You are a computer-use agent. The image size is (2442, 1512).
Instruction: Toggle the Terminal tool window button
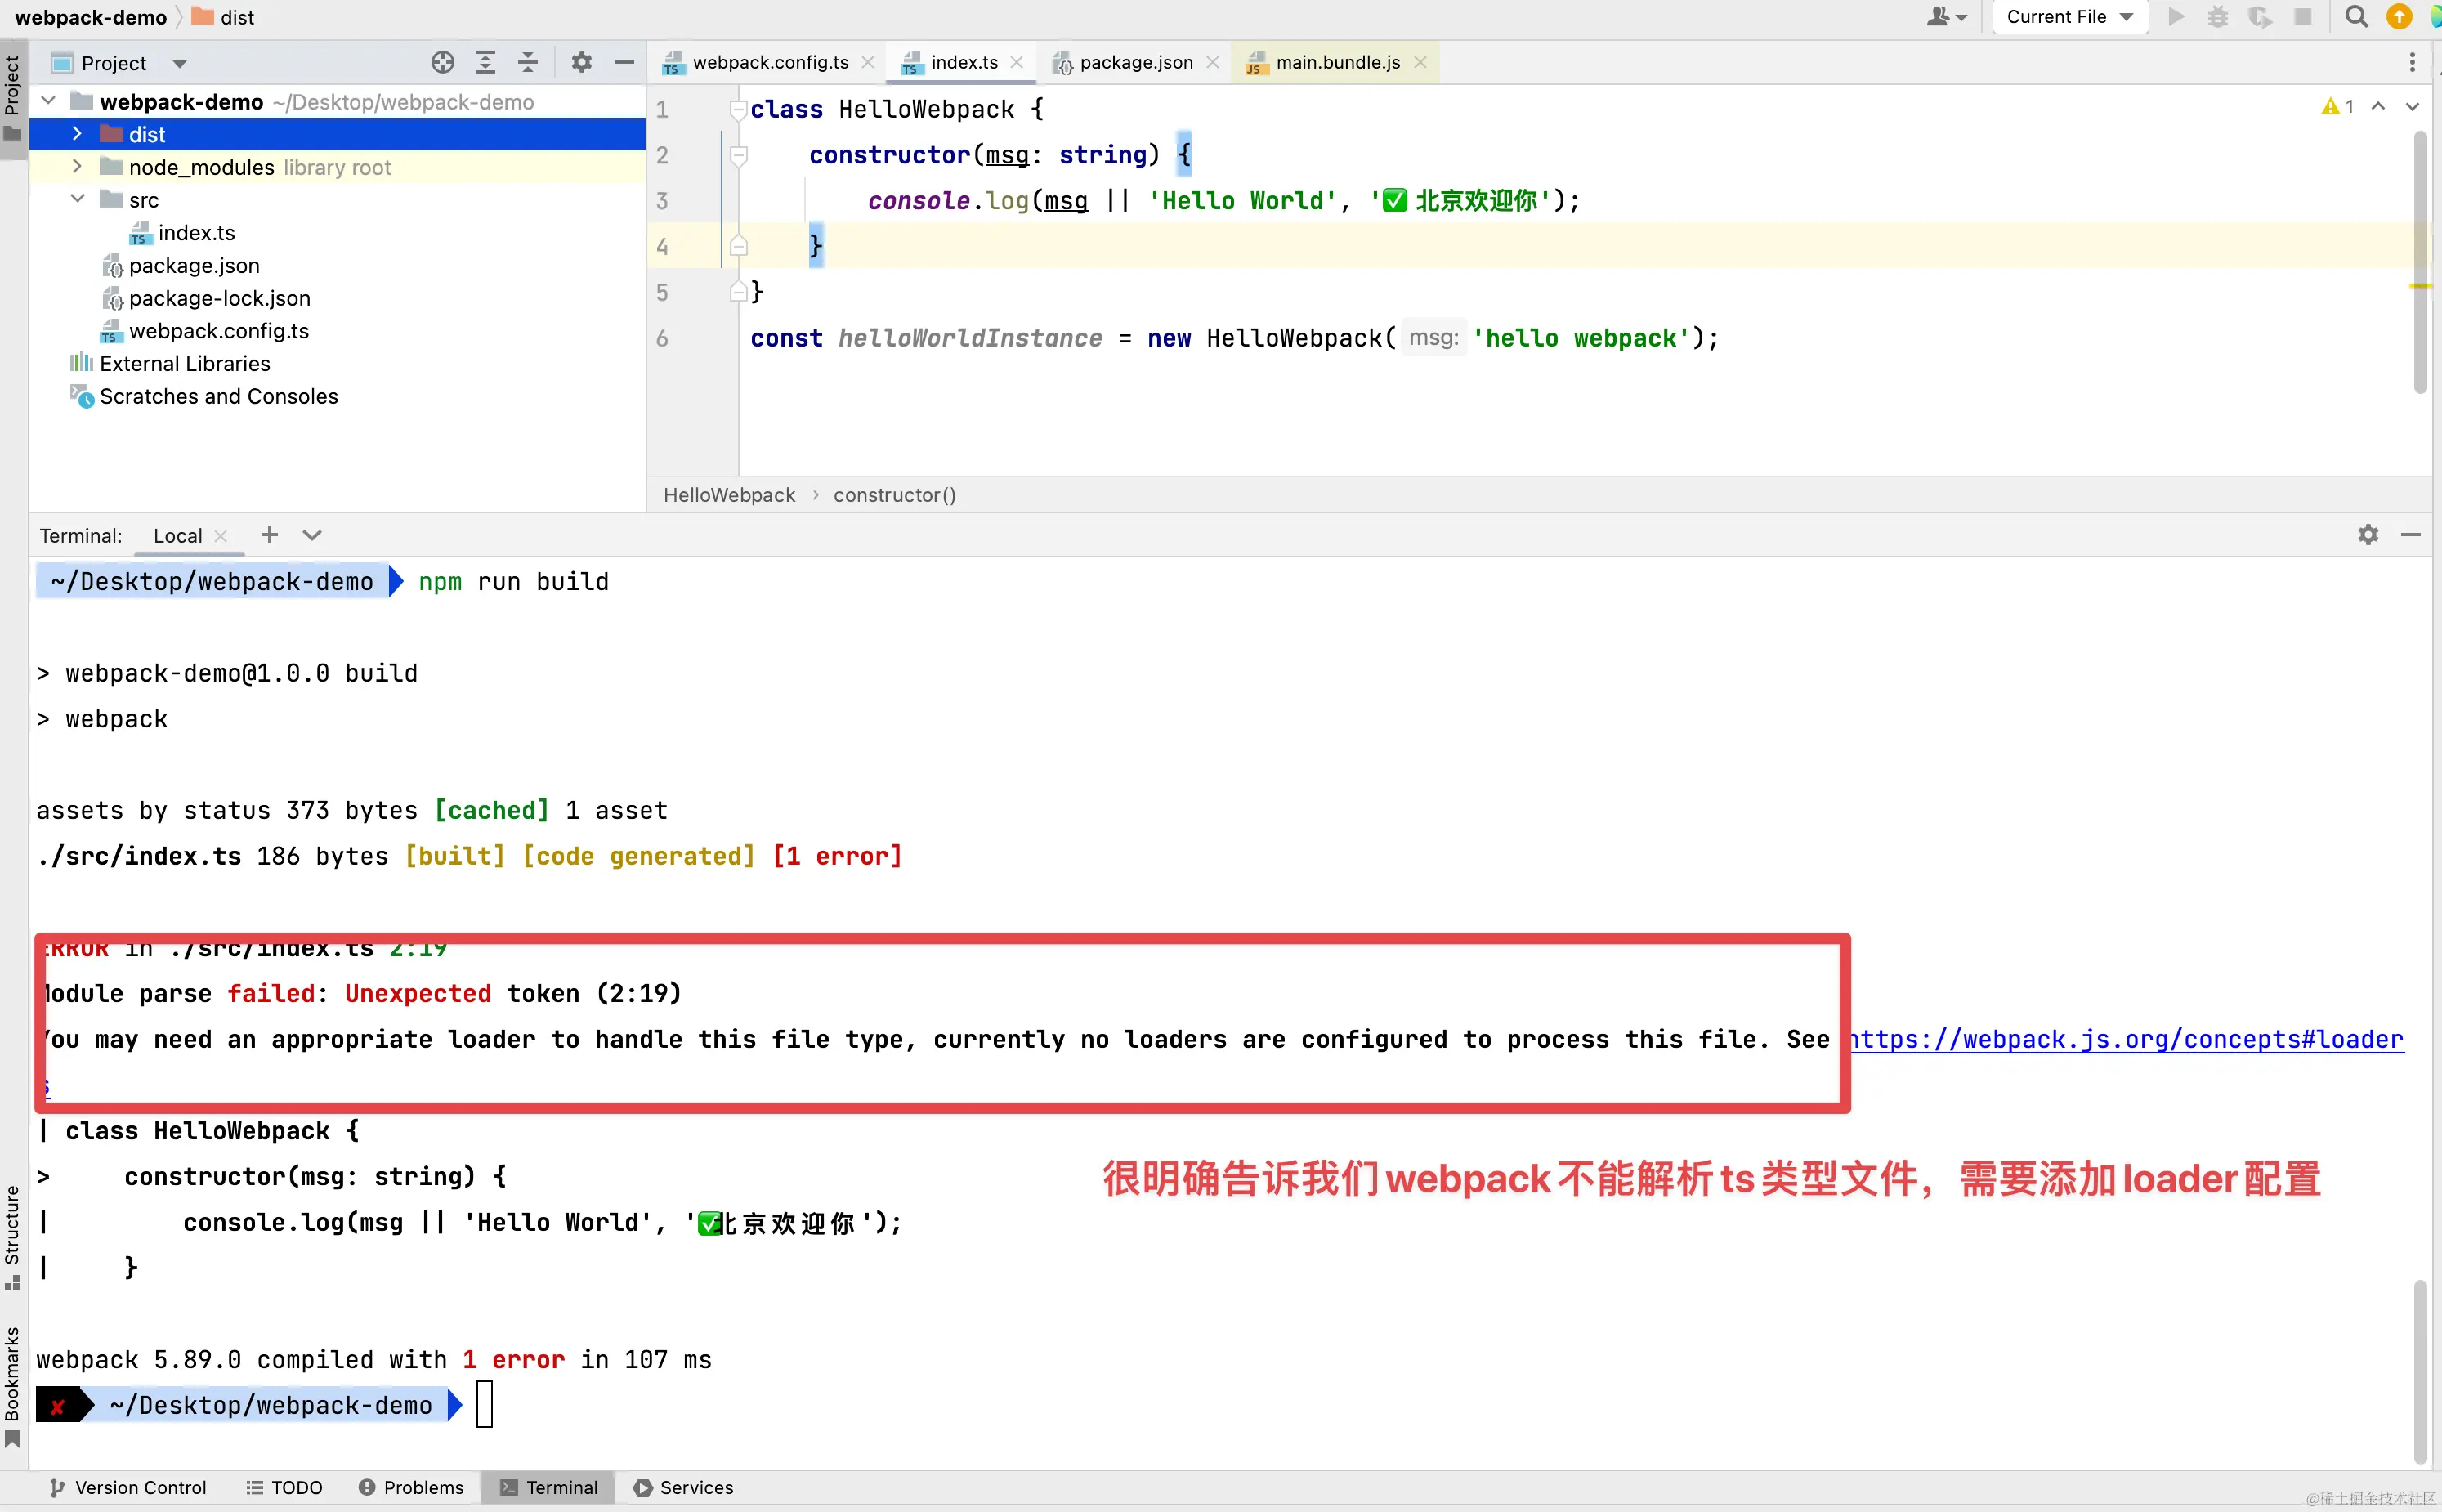(x=548, y=1488)
